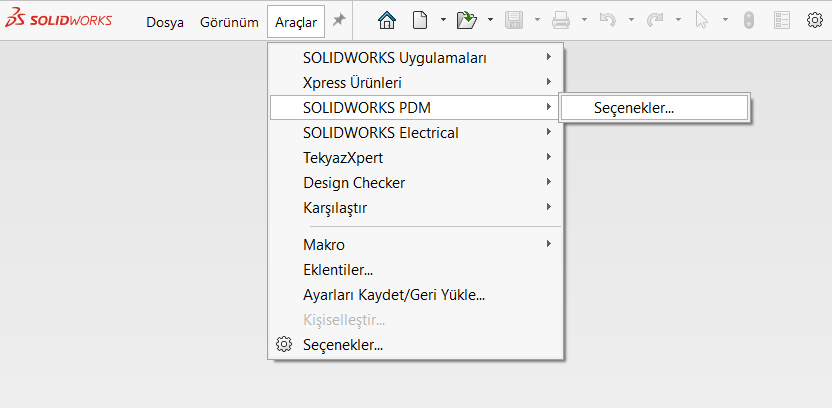Open Xpress Ürünleri submenu
The height and width of the screenshot is (408, 832).
click(415, 83)
